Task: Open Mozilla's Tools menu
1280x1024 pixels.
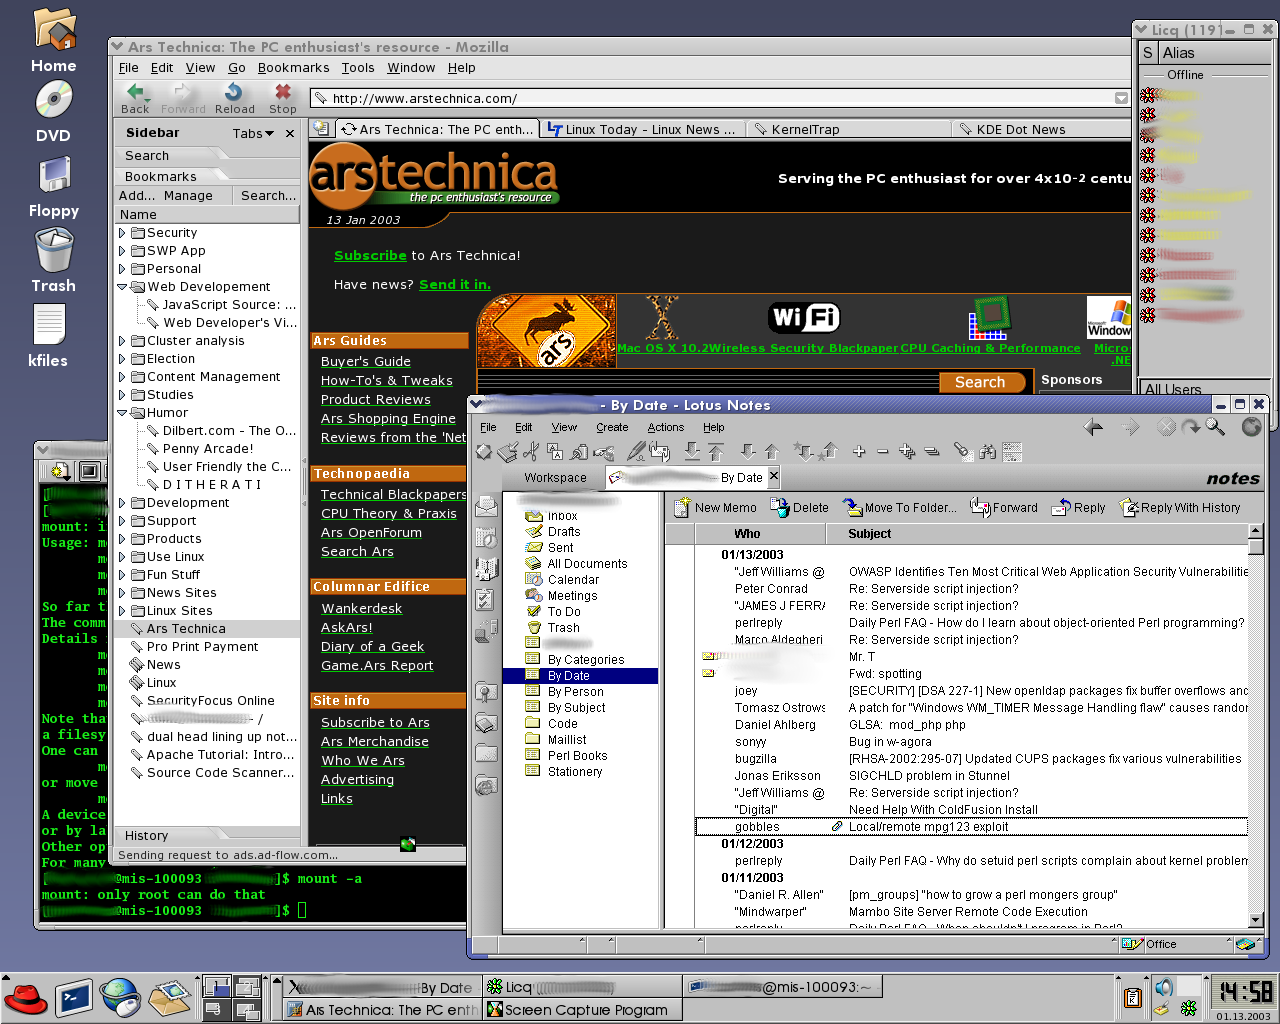Action: [x=358, y=68]
